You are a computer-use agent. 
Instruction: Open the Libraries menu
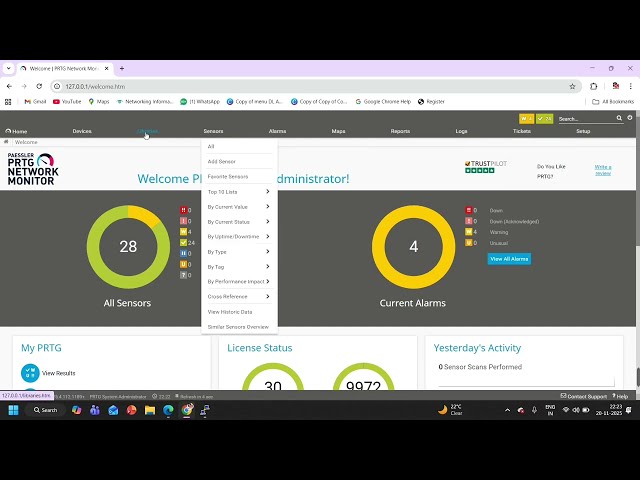pyautogui.click(x=147, y=131)
